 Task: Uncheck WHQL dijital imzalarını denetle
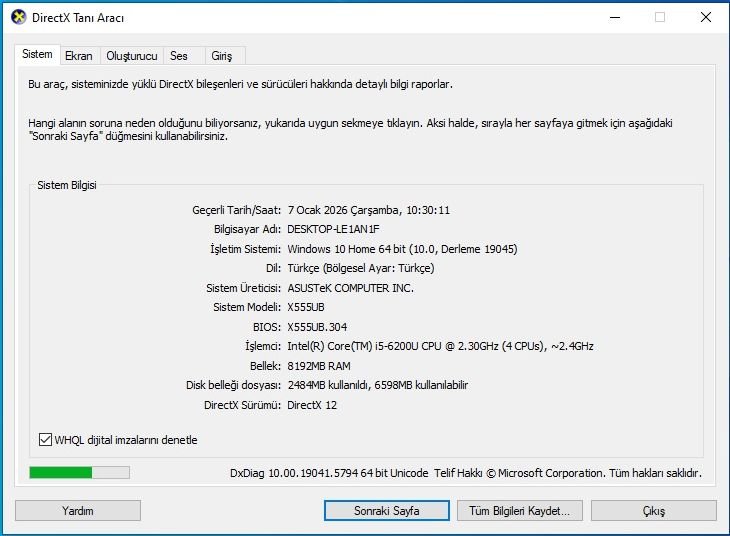tap(45, 440)
